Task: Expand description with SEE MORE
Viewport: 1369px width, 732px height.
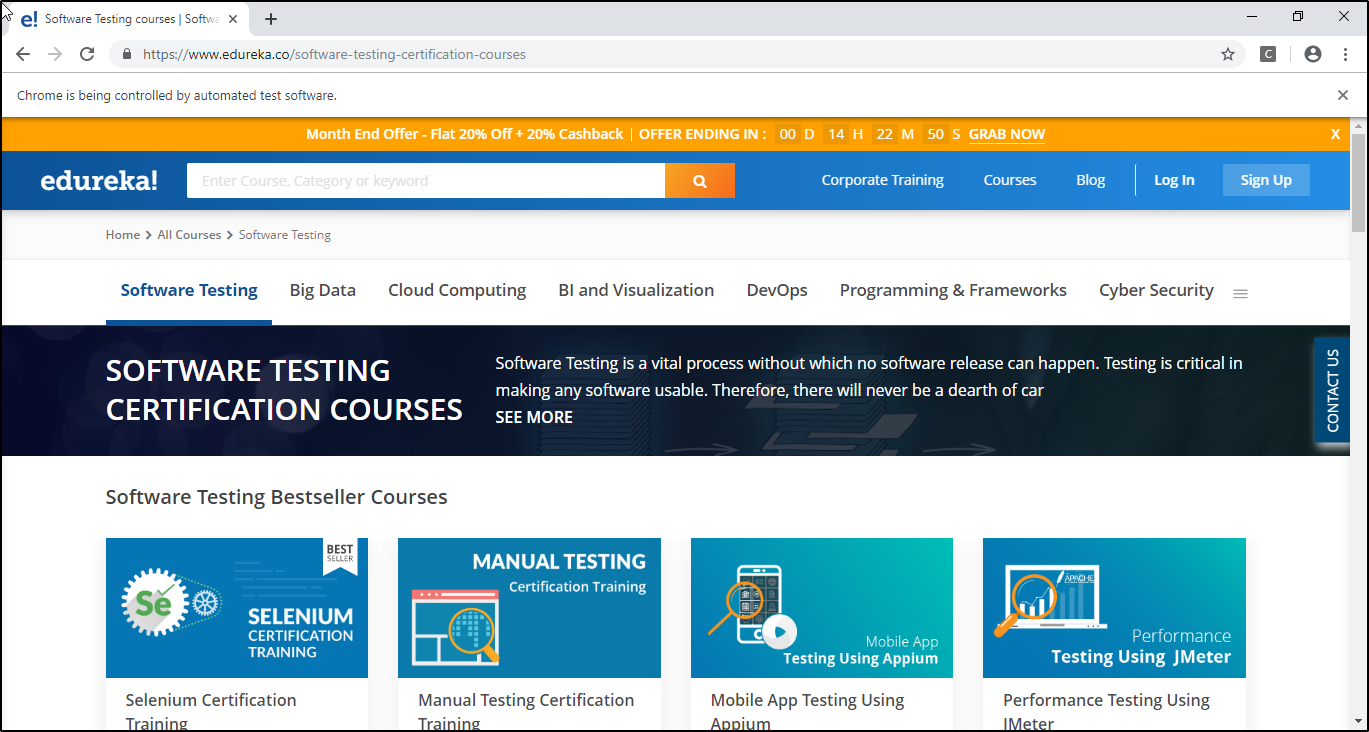Action: pos(534,417)
